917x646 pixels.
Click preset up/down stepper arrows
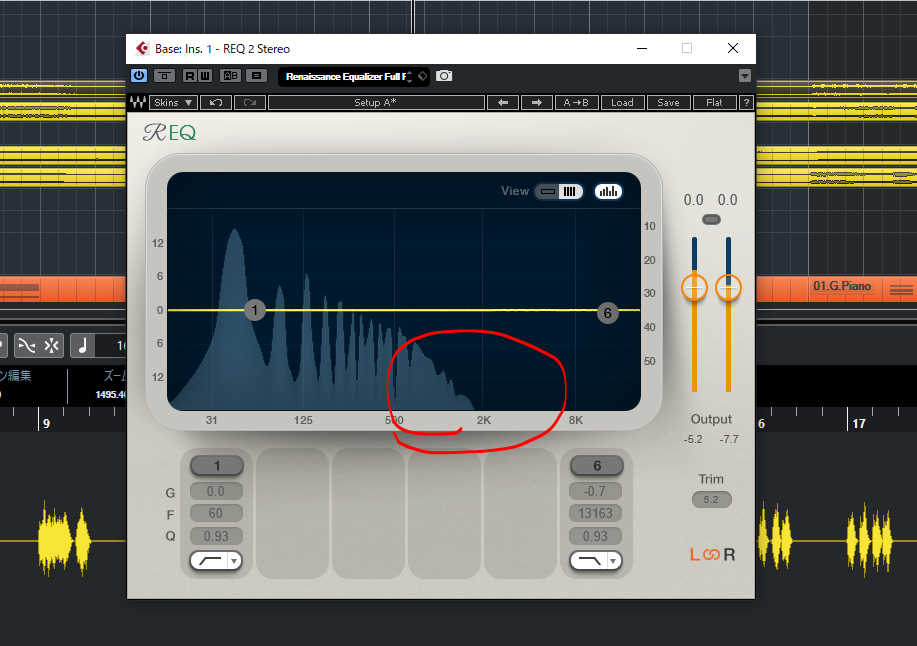(x=410, y=77)
